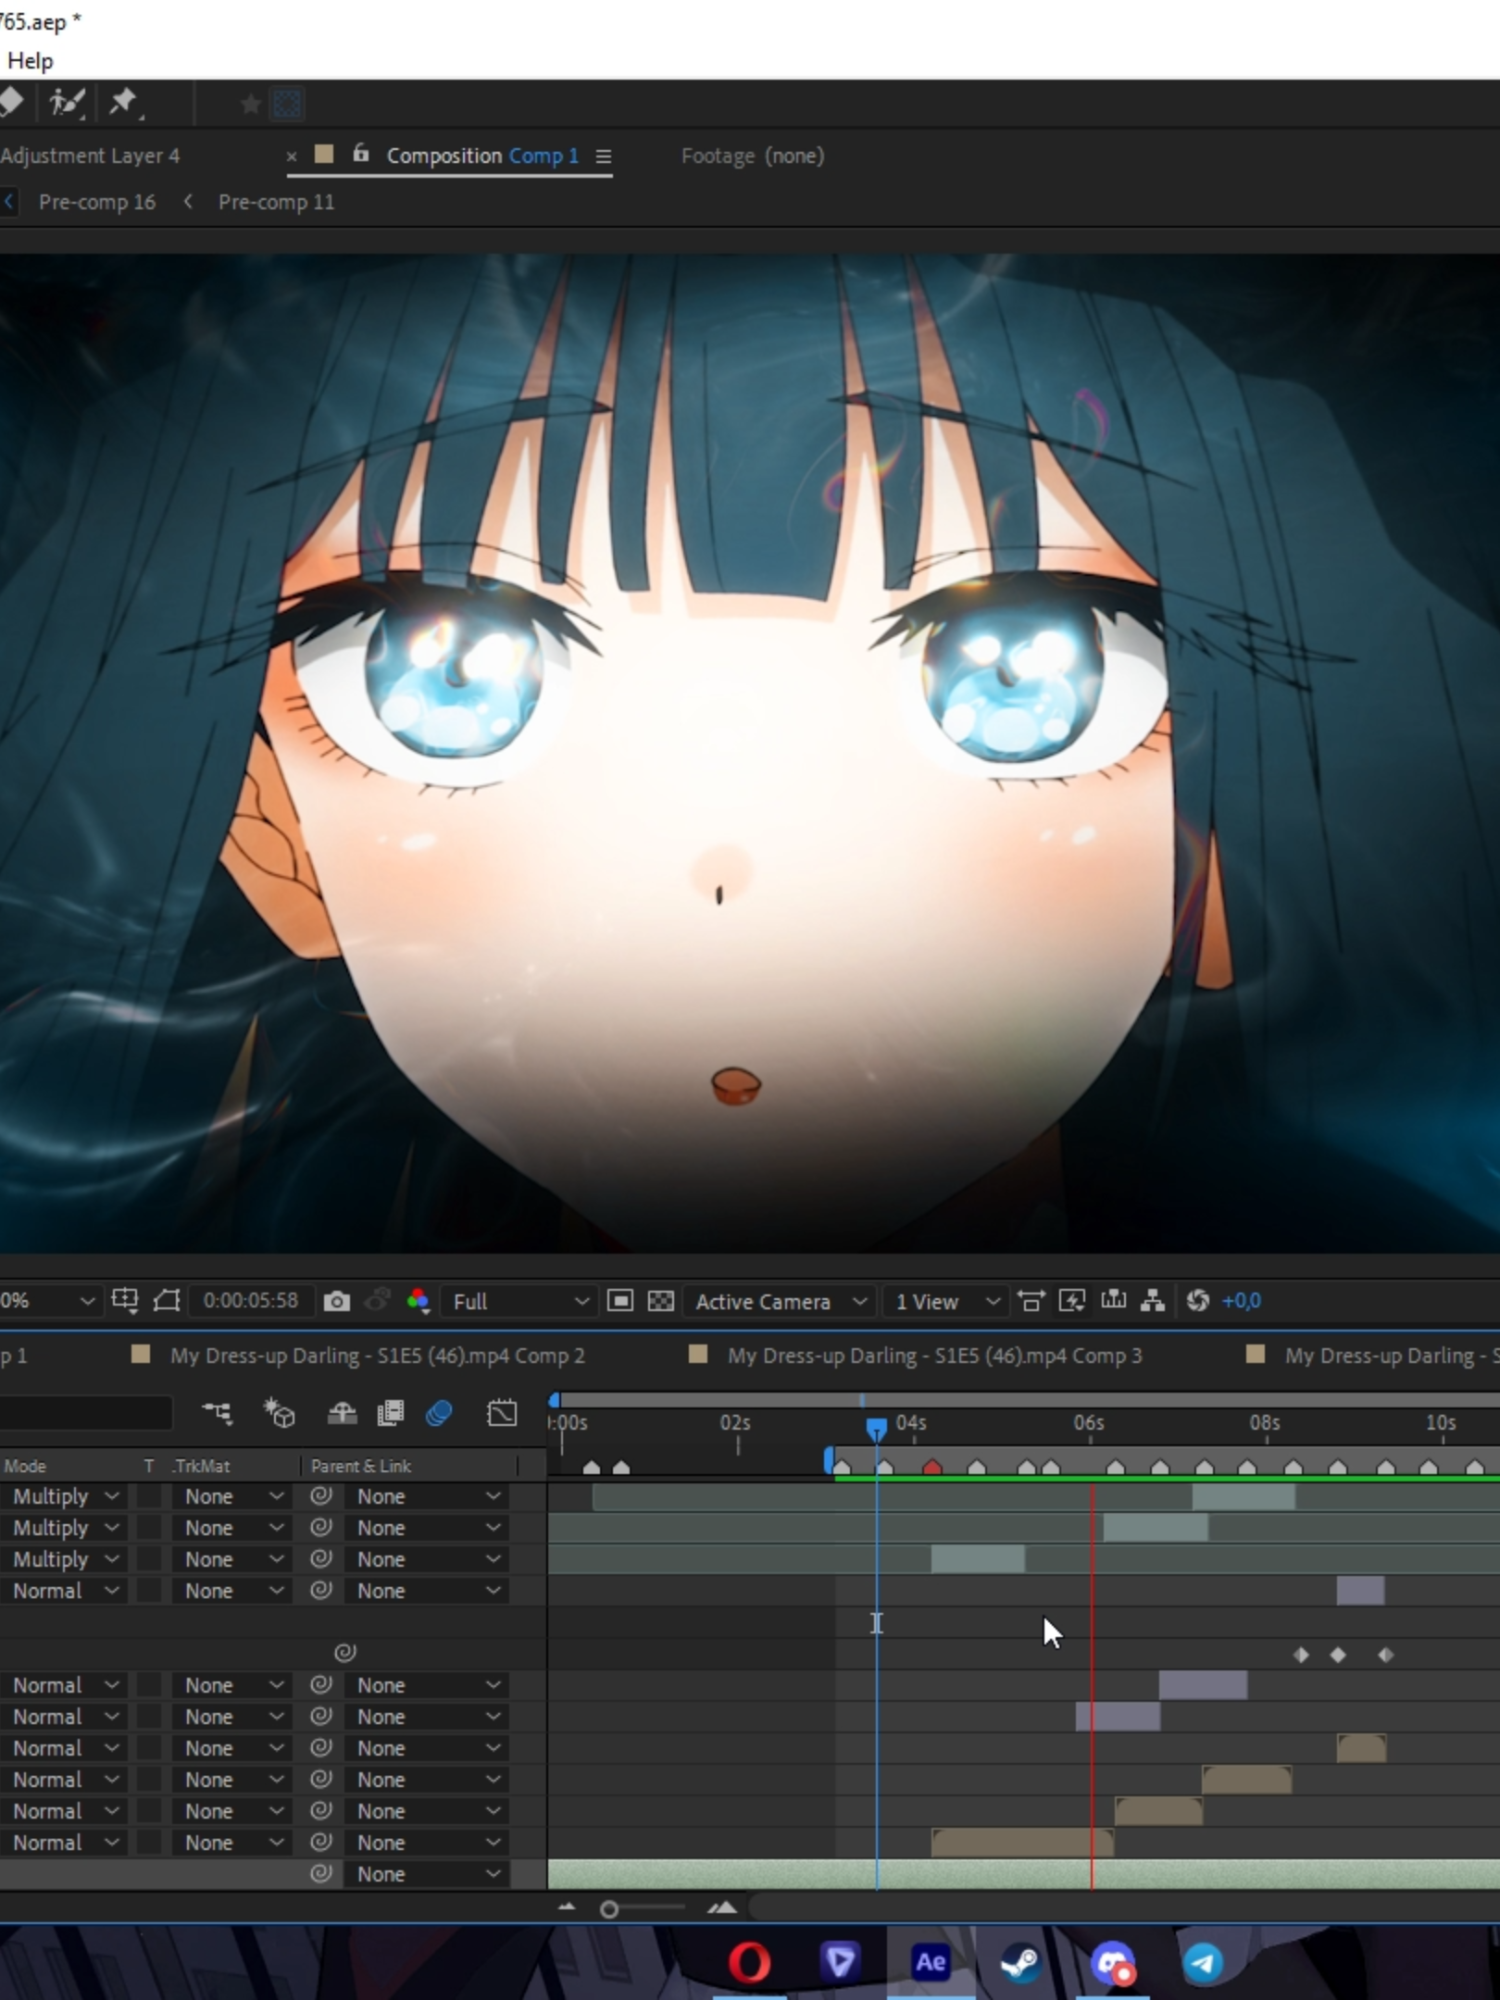
Task: Select the Roto Brush tool
Action: pos(67,102)
